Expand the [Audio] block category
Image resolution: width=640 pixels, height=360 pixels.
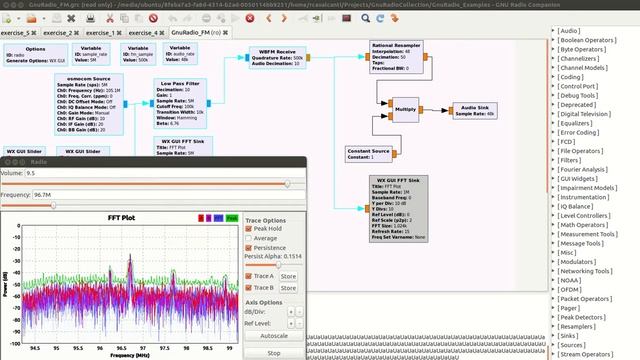point(553,31)
